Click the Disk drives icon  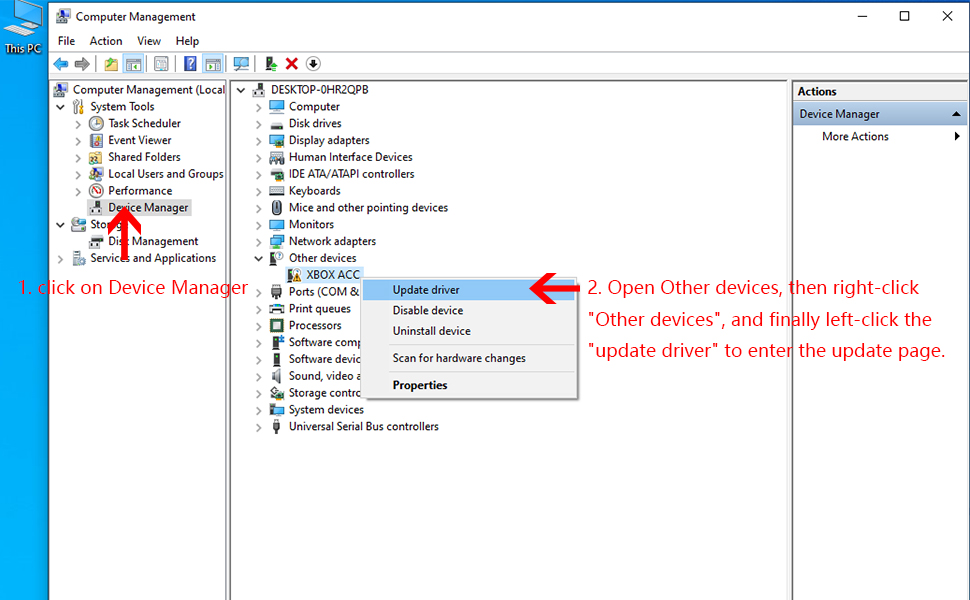(x=277, y=124)
